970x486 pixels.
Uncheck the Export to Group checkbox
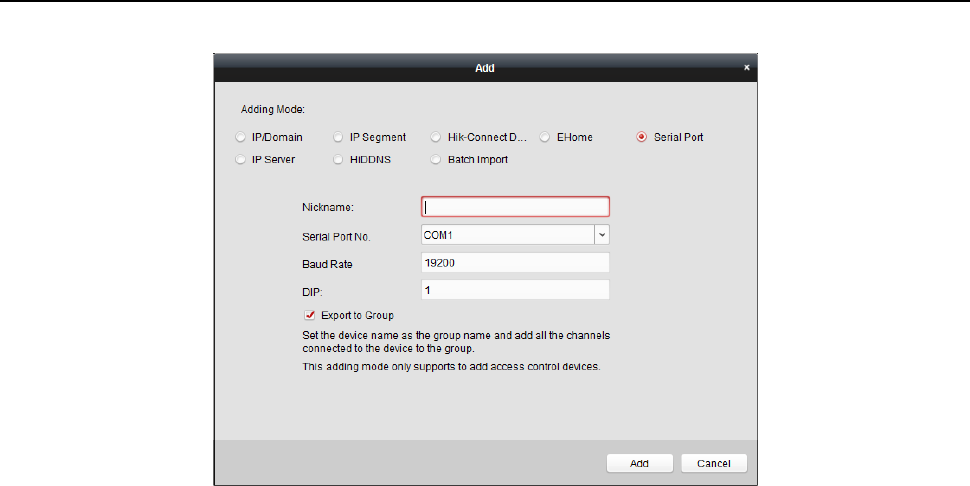point(310,315)
